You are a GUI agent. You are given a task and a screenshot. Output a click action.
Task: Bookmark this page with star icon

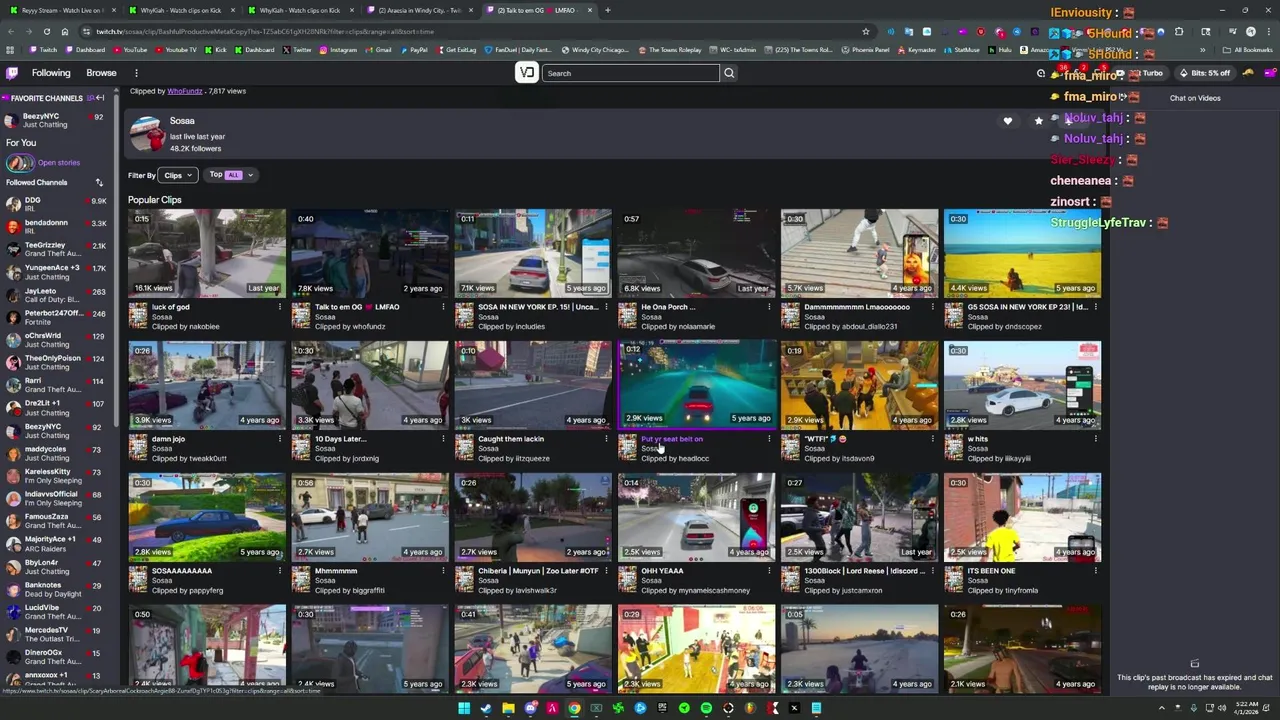(x=866, y=31)
